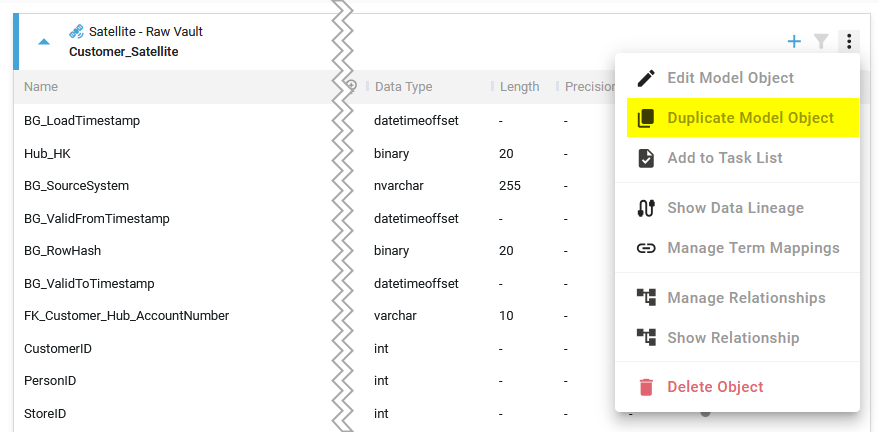Click the link icon beside Manage Term Mappings

tap(646, 248)
